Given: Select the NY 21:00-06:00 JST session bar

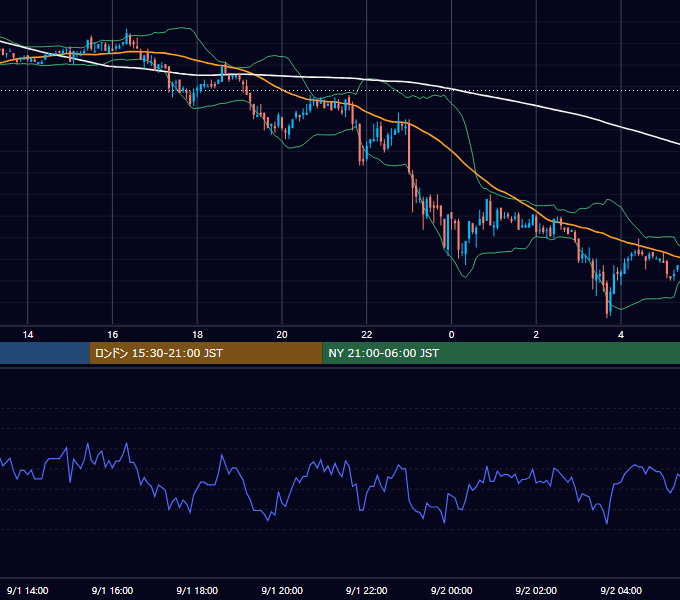Looking at the screenshot, I should (501, 353).
